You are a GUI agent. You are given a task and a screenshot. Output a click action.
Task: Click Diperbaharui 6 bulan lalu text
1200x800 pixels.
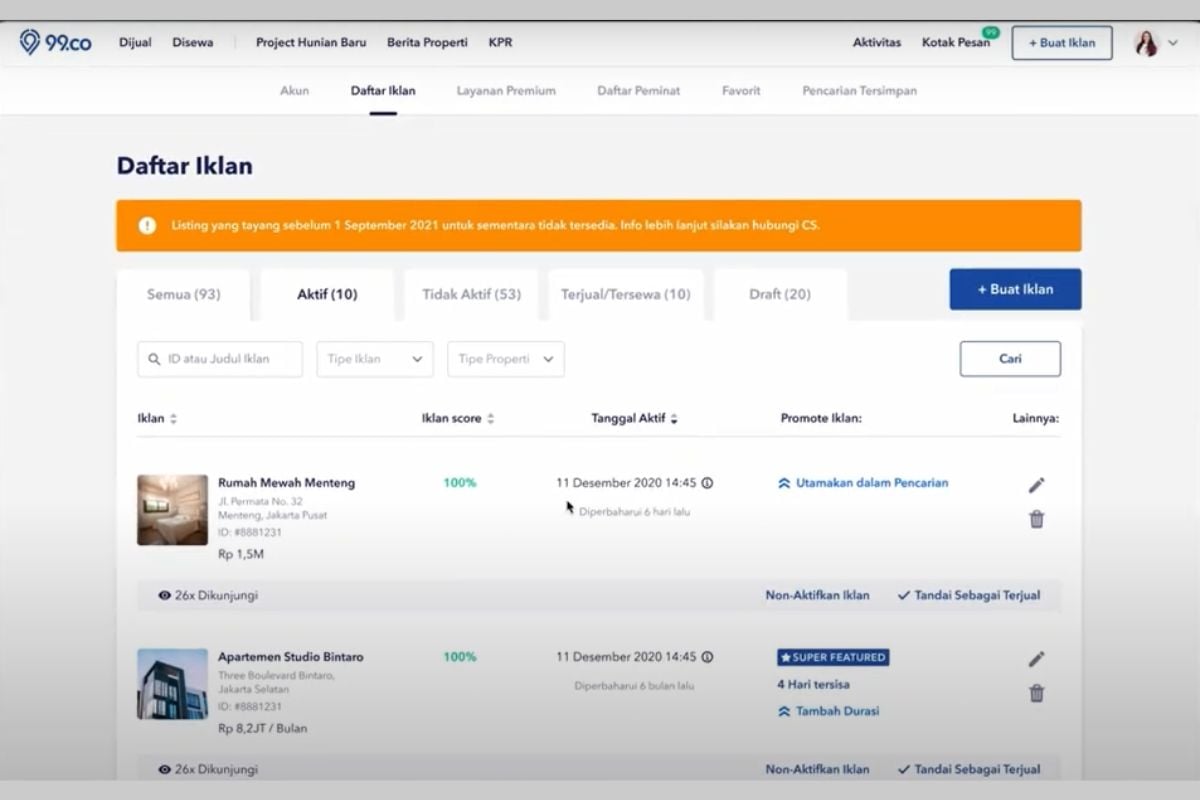point(634,686)
